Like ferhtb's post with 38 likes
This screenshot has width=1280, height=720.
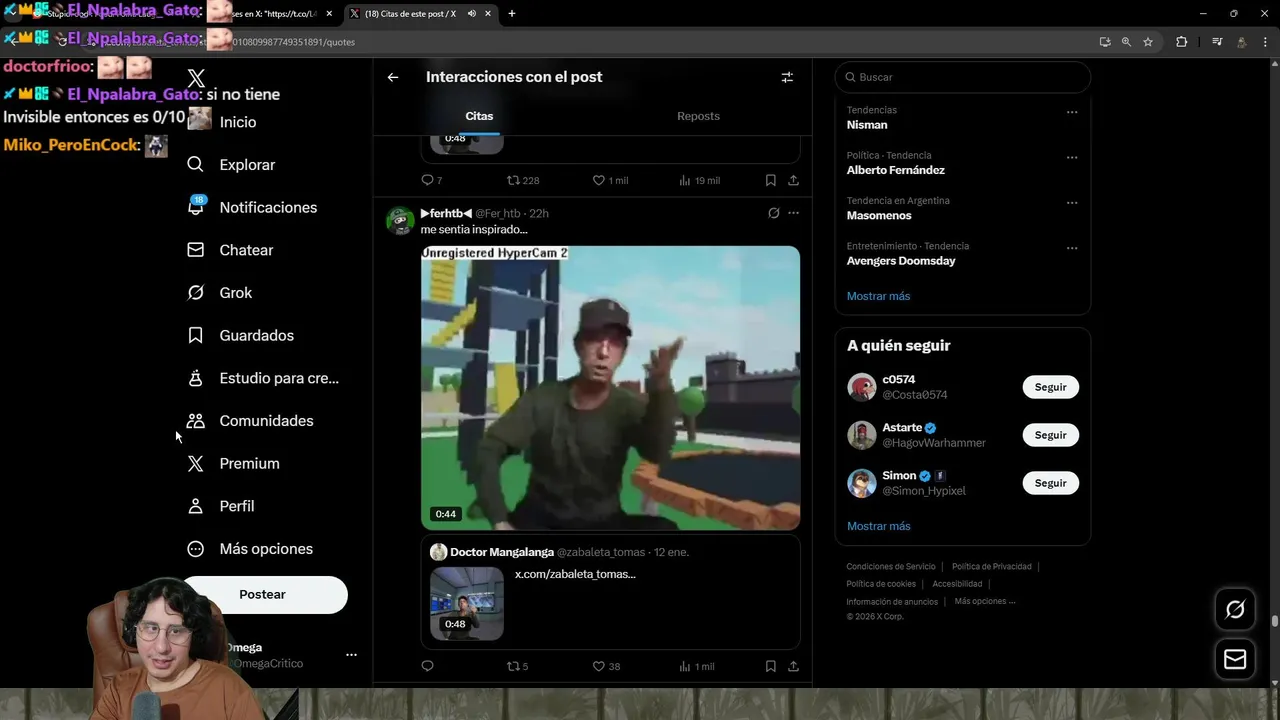[x=606, y=666]
